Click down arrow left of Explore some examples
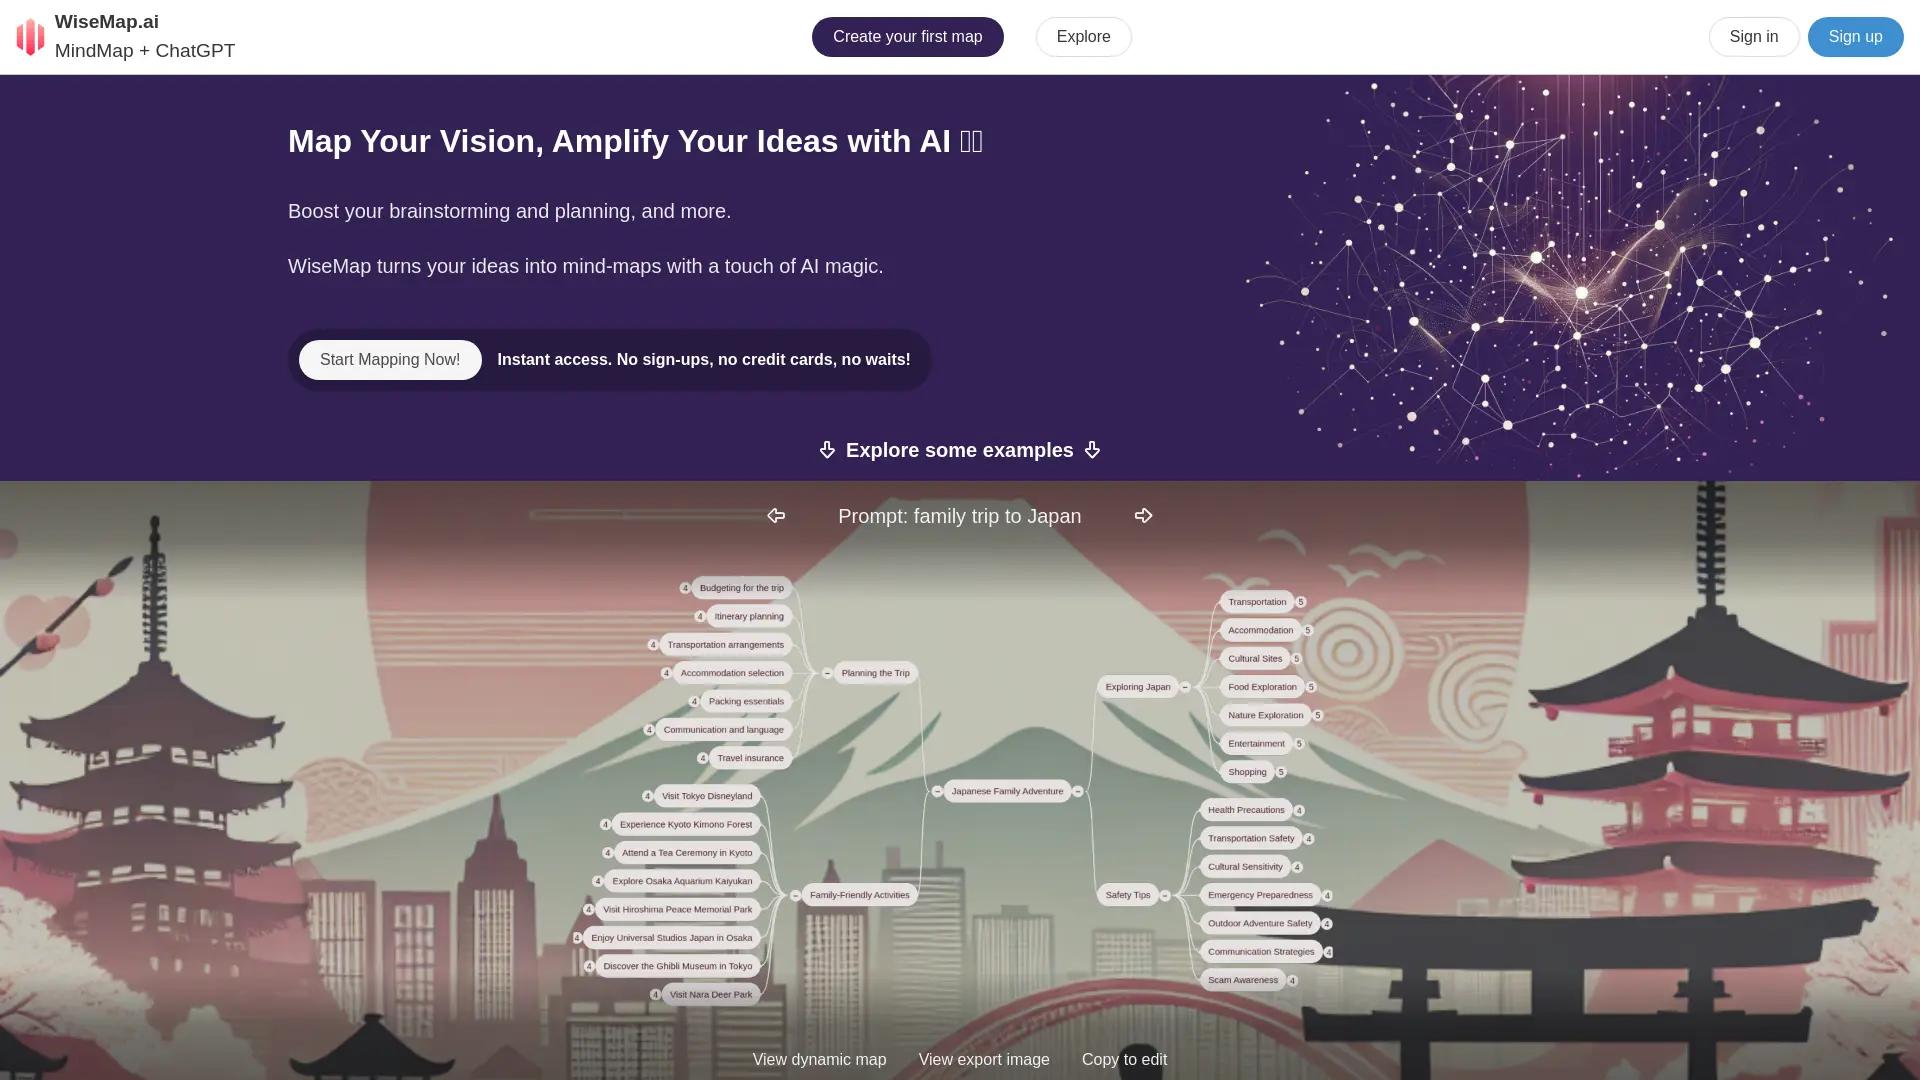Screen dimensions: 1920x1080 coord(827,450)
